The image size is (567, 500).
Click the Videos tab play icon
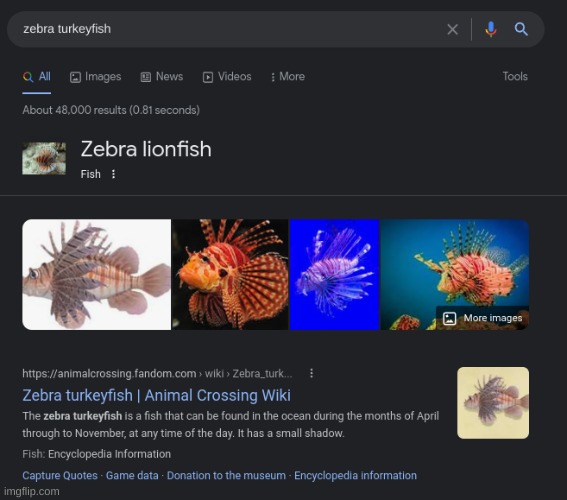[208, 77]
